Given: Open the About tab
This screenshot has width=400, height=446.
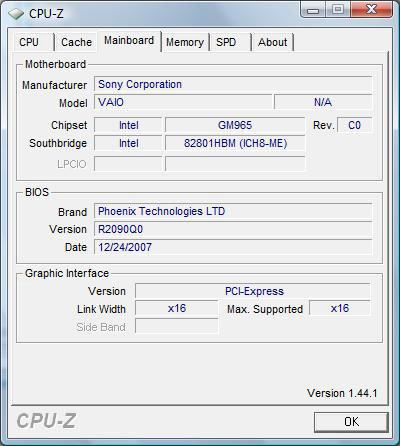Looking at the screenshot, I should click(272, 42).
